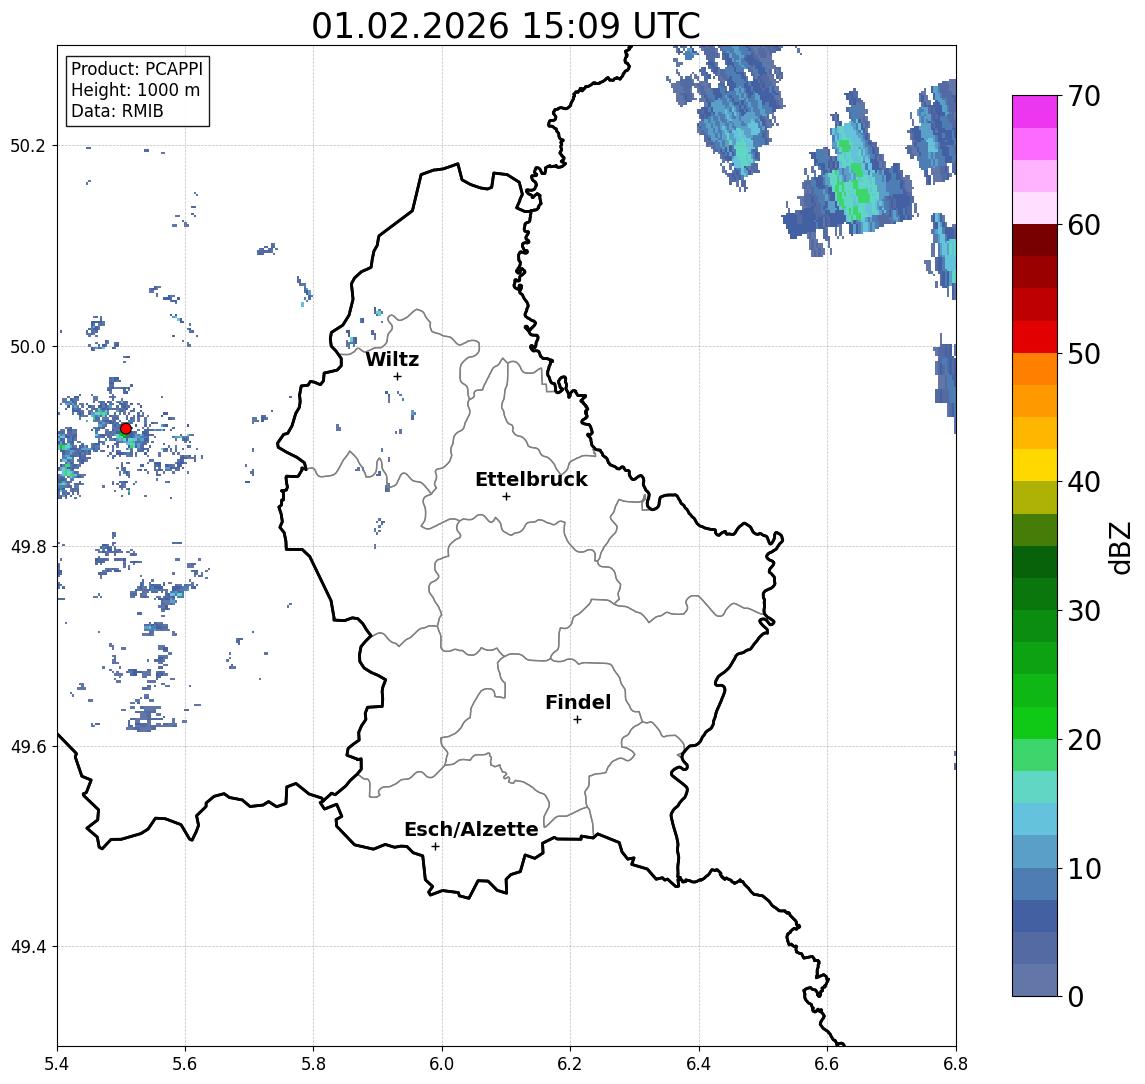Click the Ettelbruck station cross marker
Image resolution: width=1145 pixels, height=1084 pixels.
pos(506,497)
